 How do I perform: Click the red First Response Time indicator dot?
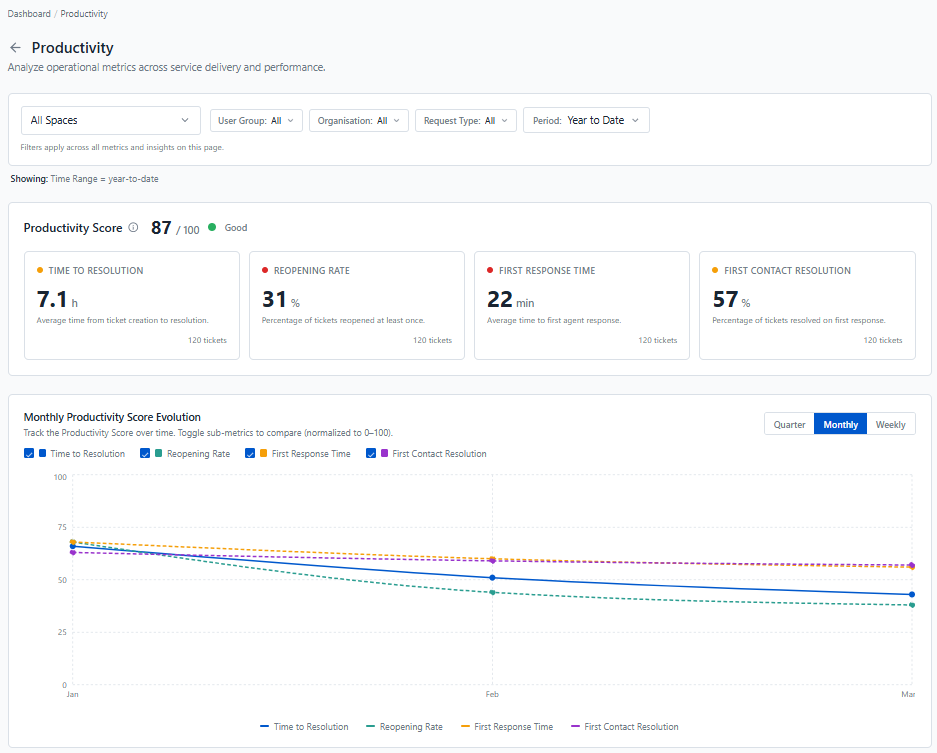[x=490, y=270]
